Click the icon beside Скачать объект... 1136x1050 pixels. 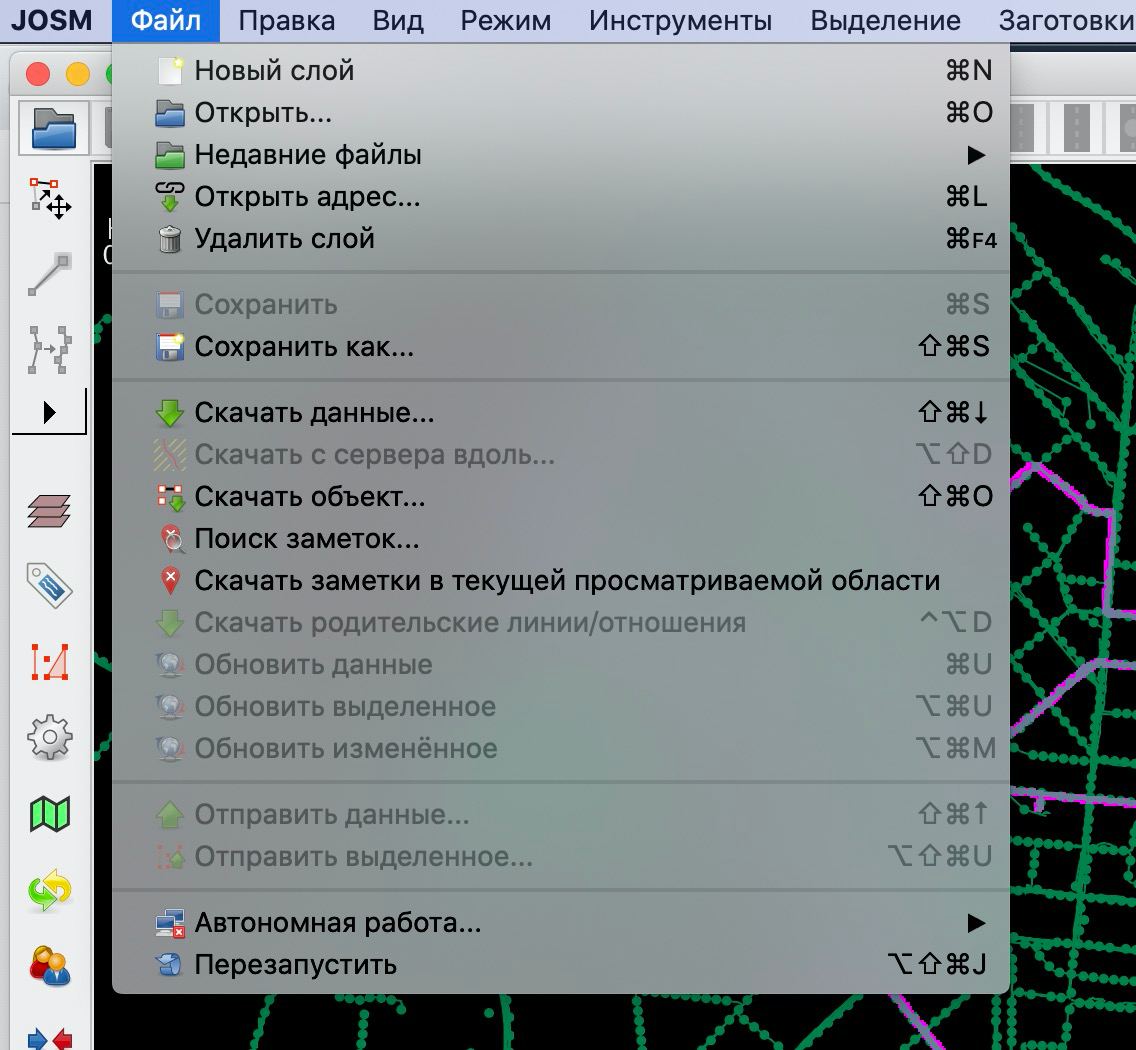pyautogui.click(x=170, y=497)
